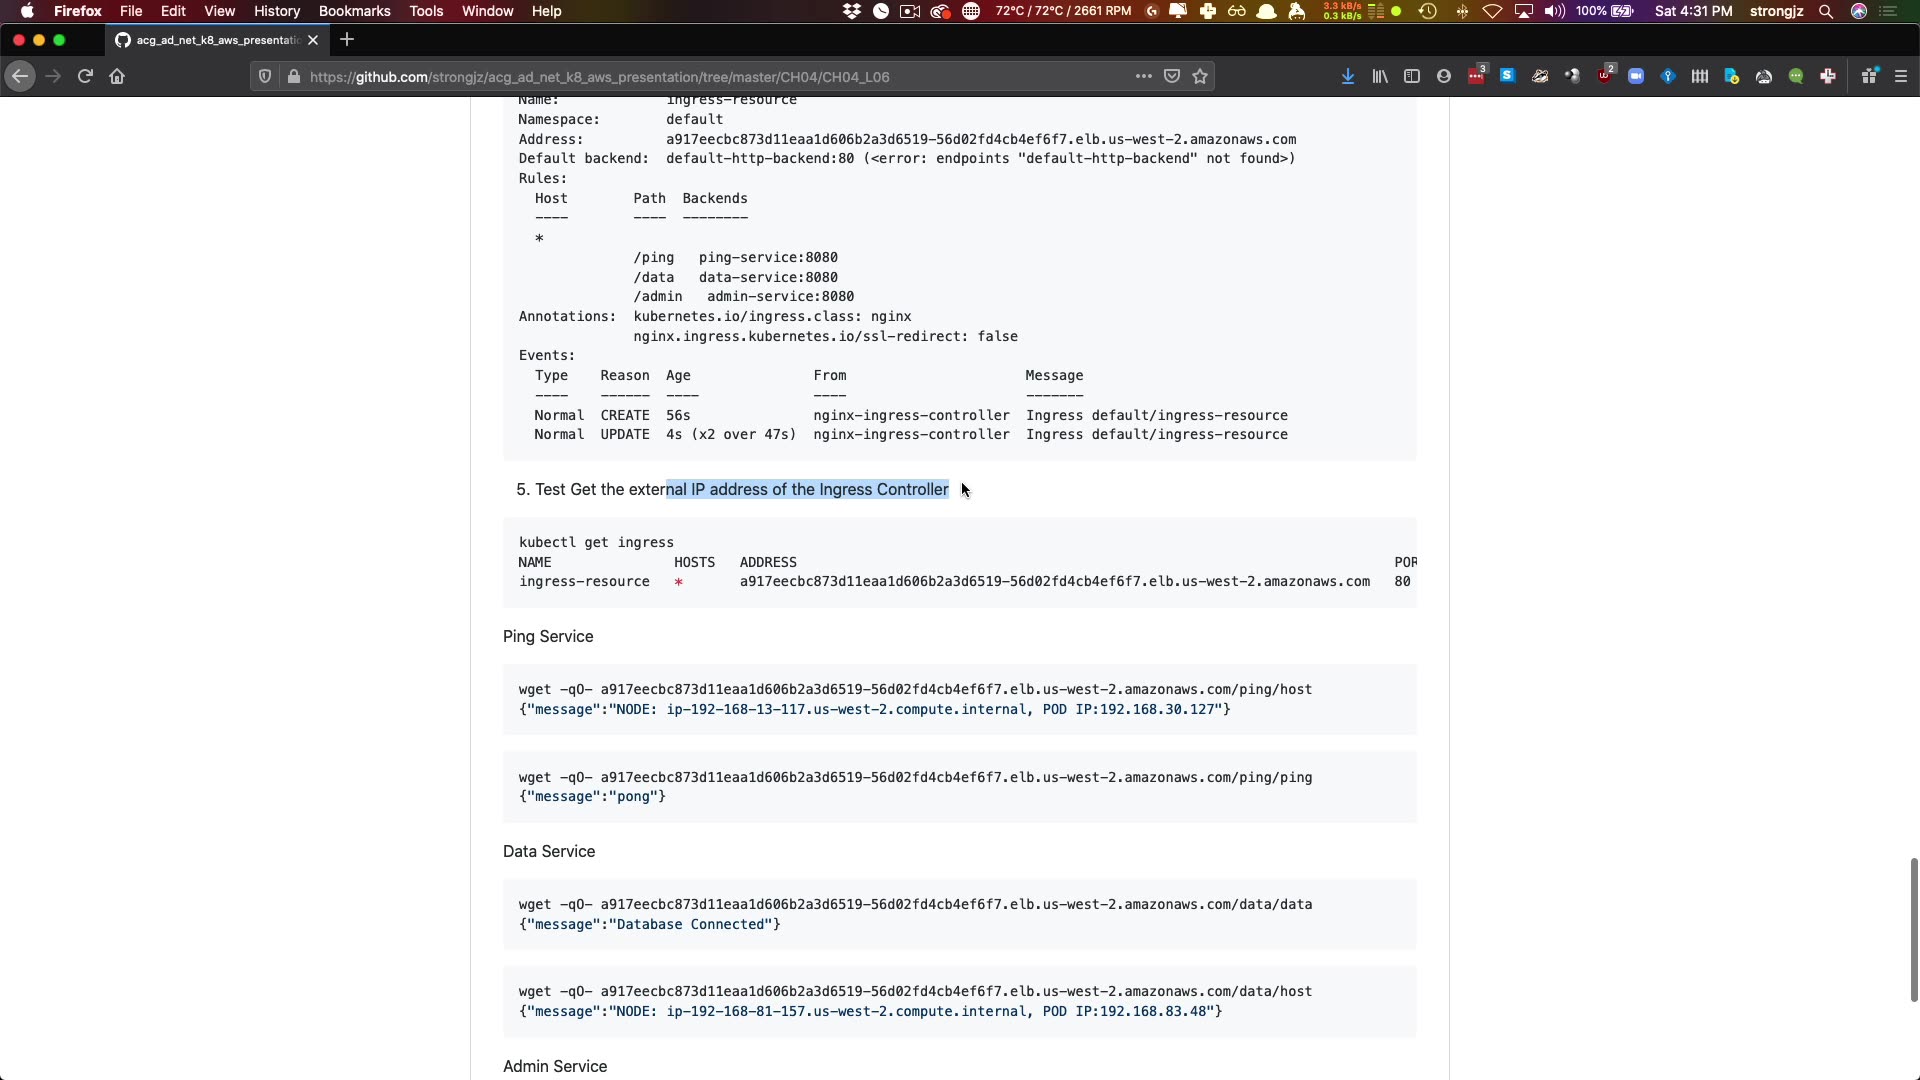Open Firefox account avatar icon
The width and height of the screenshot is (1920, 1080).
[x=1444, y=76]
